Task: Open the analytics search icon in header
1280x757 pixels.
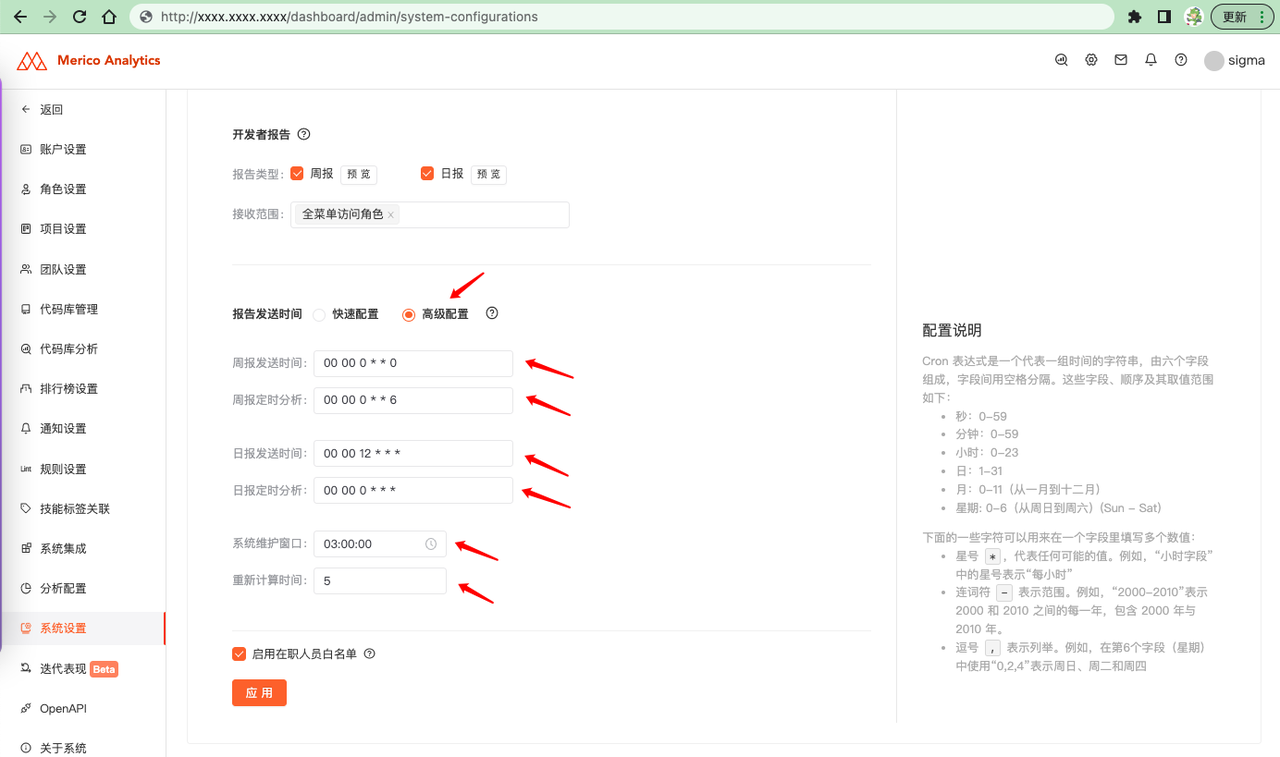Action: (x=1062, y=60)
